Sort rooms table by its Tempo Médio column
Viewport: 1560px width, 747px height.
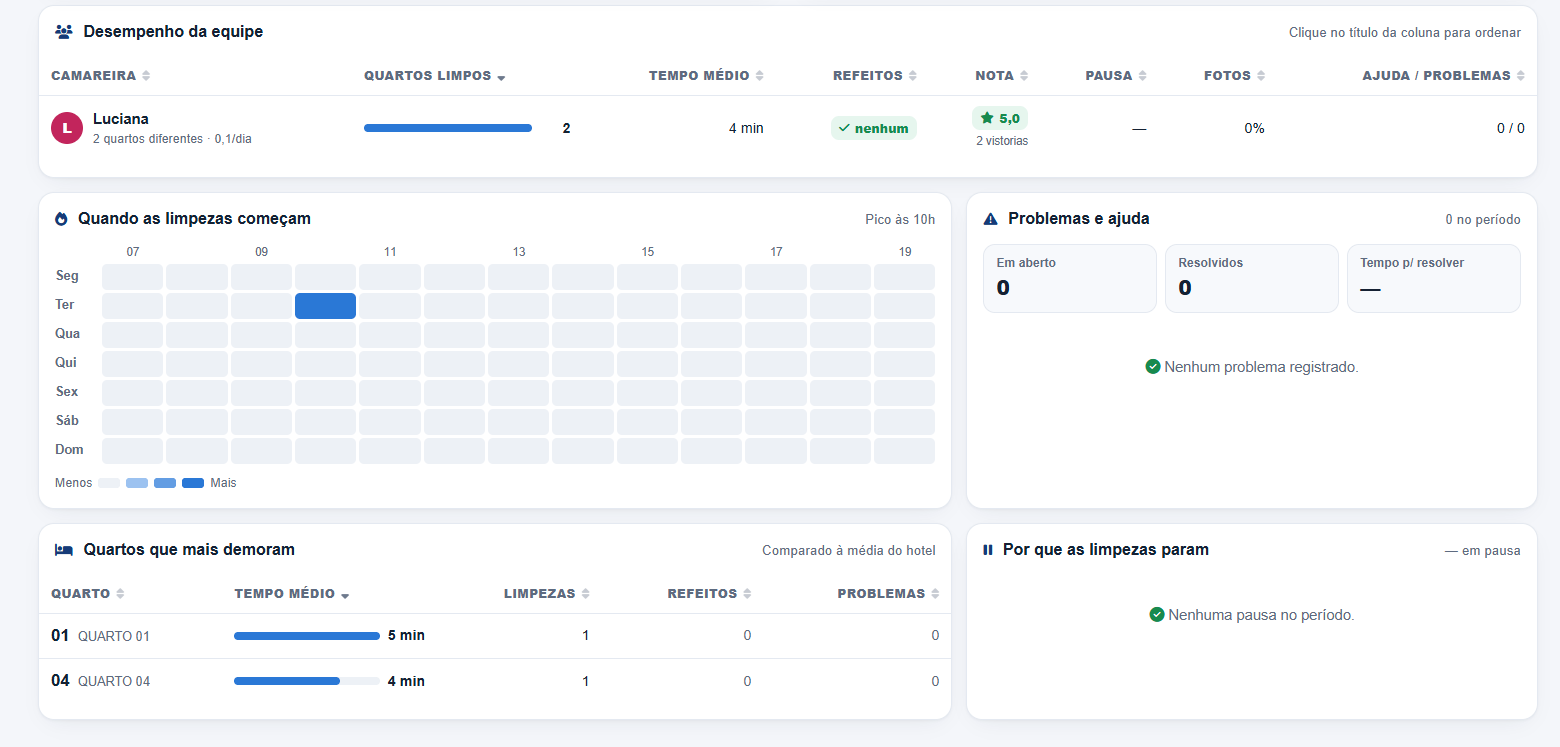pos(292,594)
